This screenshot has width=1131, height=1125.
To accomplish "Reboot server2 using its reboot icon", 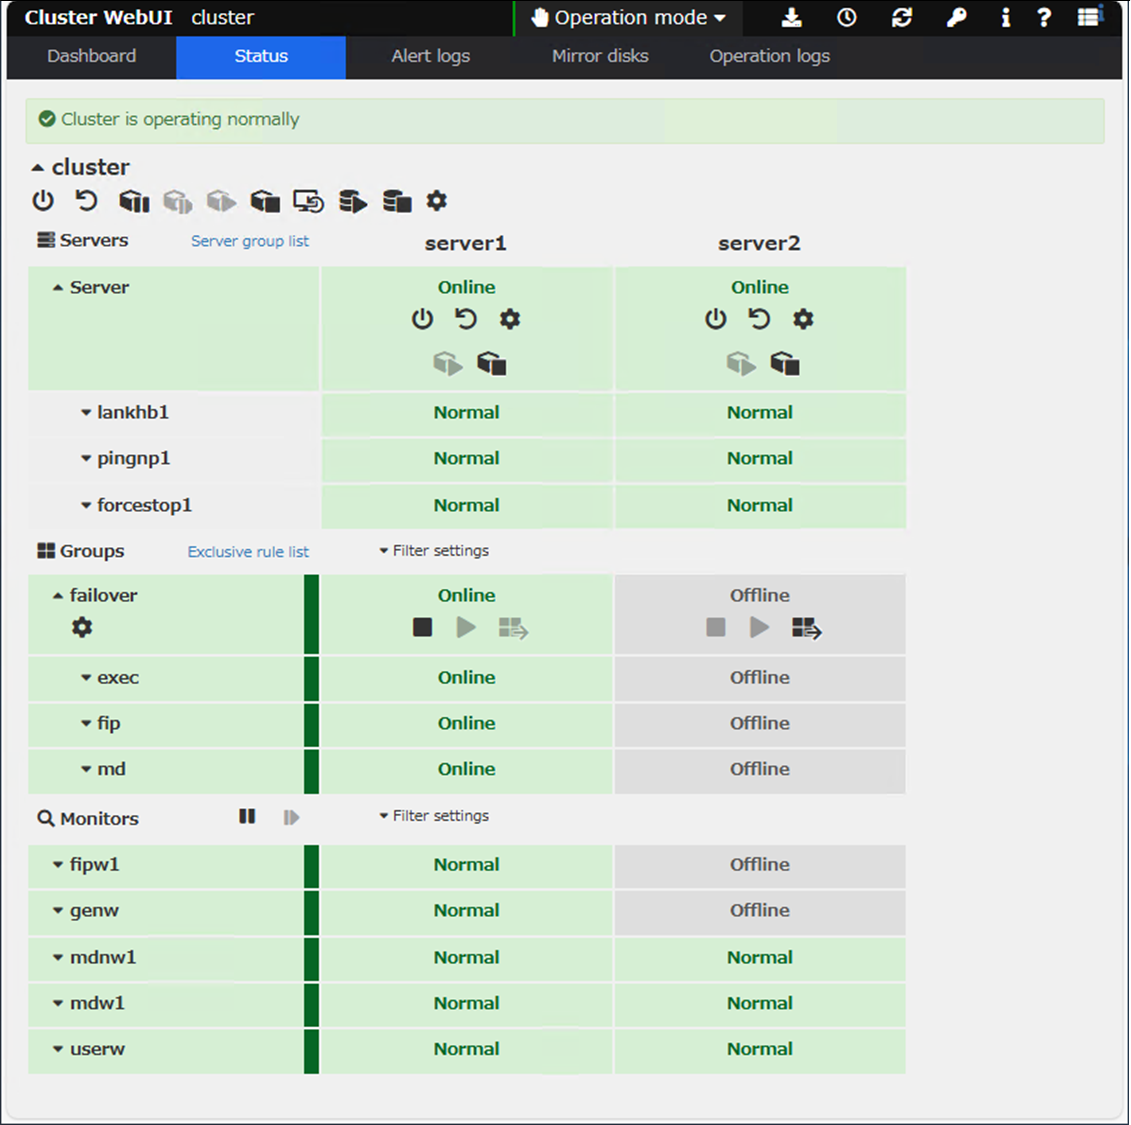I will (759, 319).
